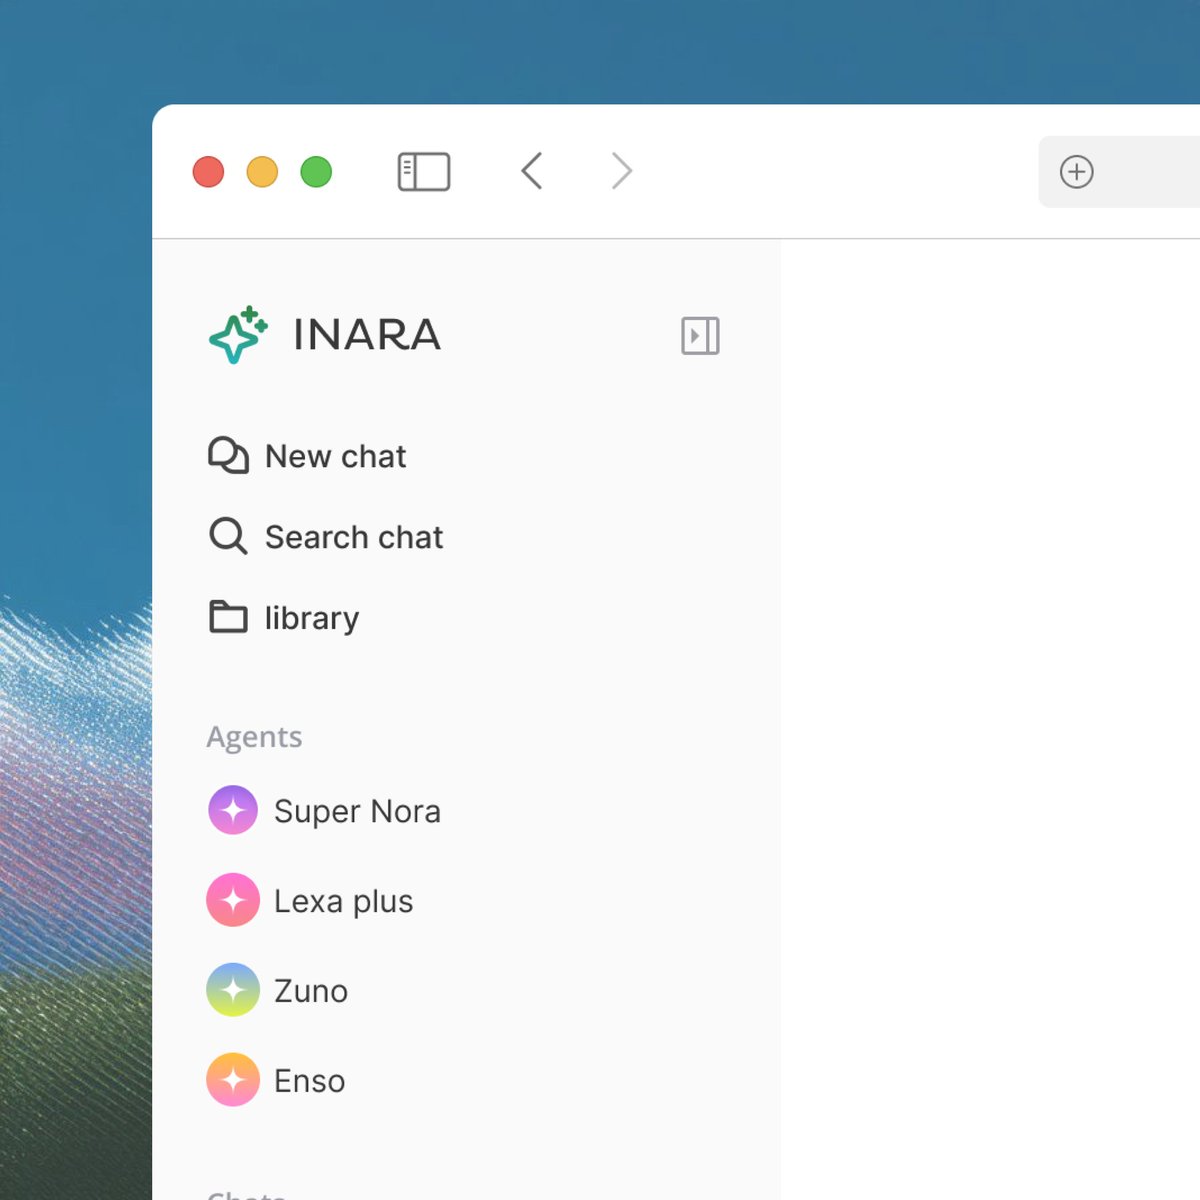Viewport: 1200px width, 1200px height.
Task: Close the window with red button
Action: click(208, 172)
